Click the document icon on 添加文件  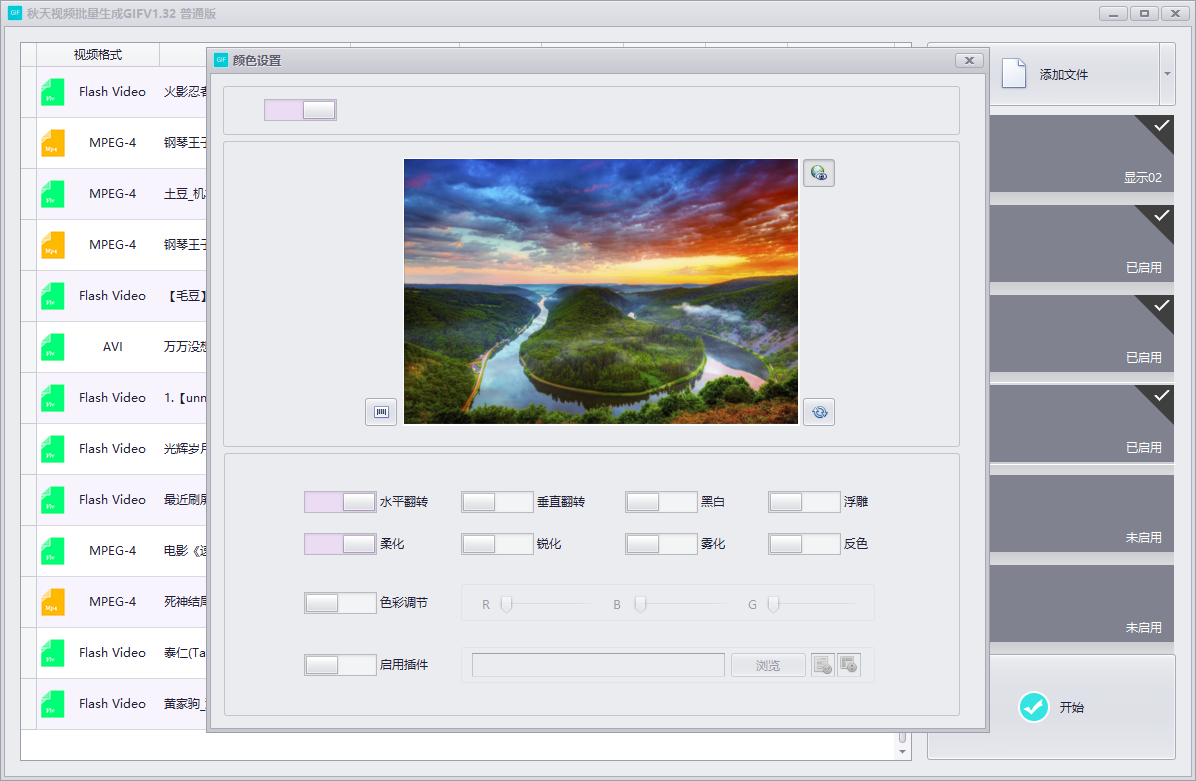pyautogui.click(x=1014, y=74)
